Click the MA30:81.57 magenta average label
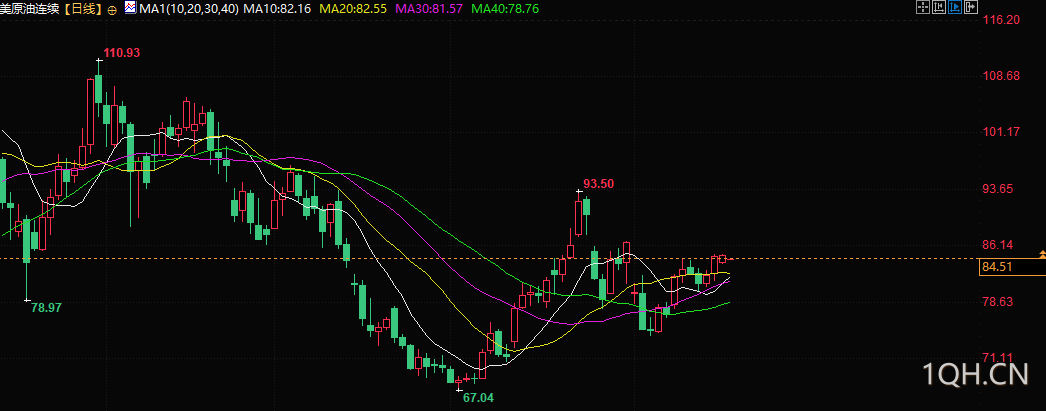 click(x=429, y=9)
